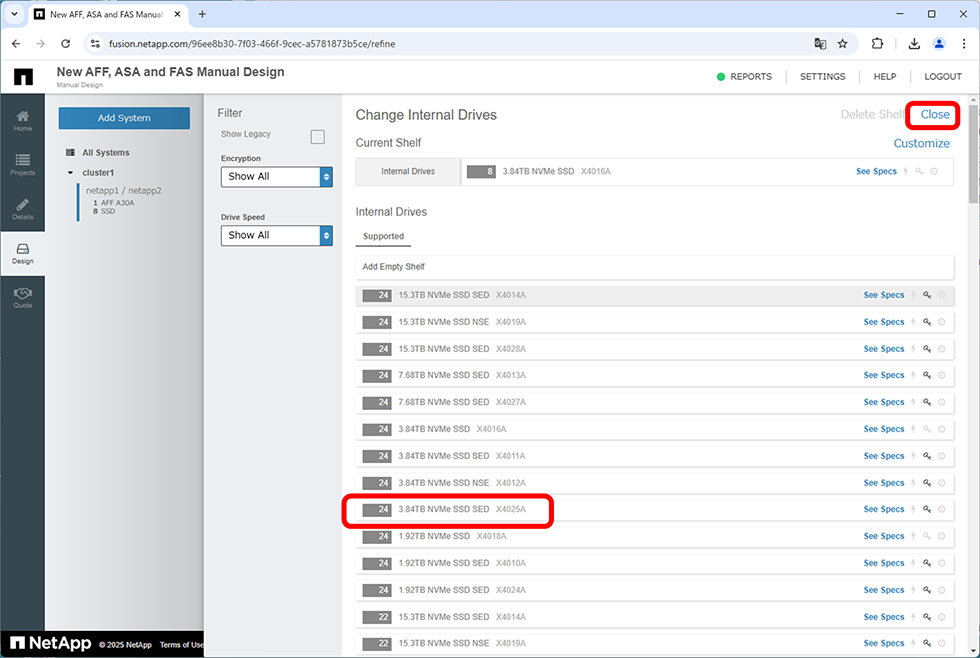Viewport: 980px width, 658px height.
Task: Click the lightning bolt icon on the X4018A row
Action: coord(913,536)
